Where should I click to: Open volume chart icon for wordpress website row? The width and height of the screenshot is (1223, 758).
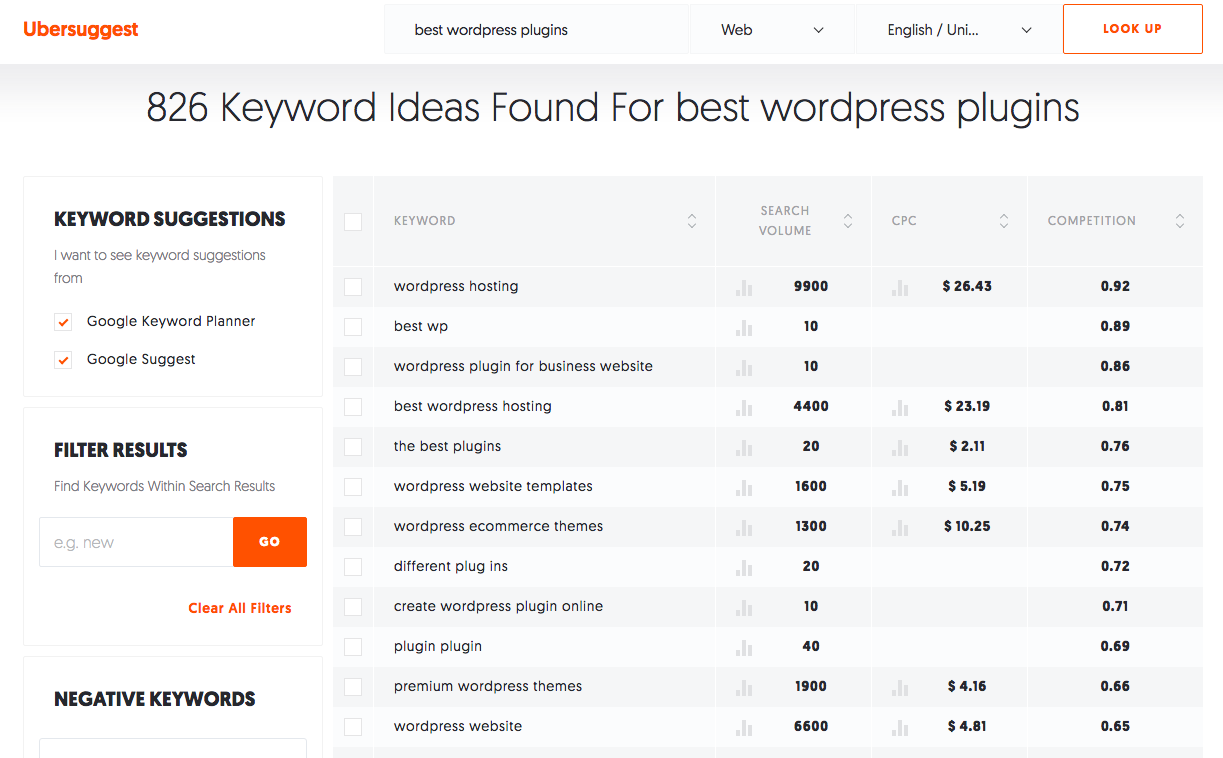744,727
